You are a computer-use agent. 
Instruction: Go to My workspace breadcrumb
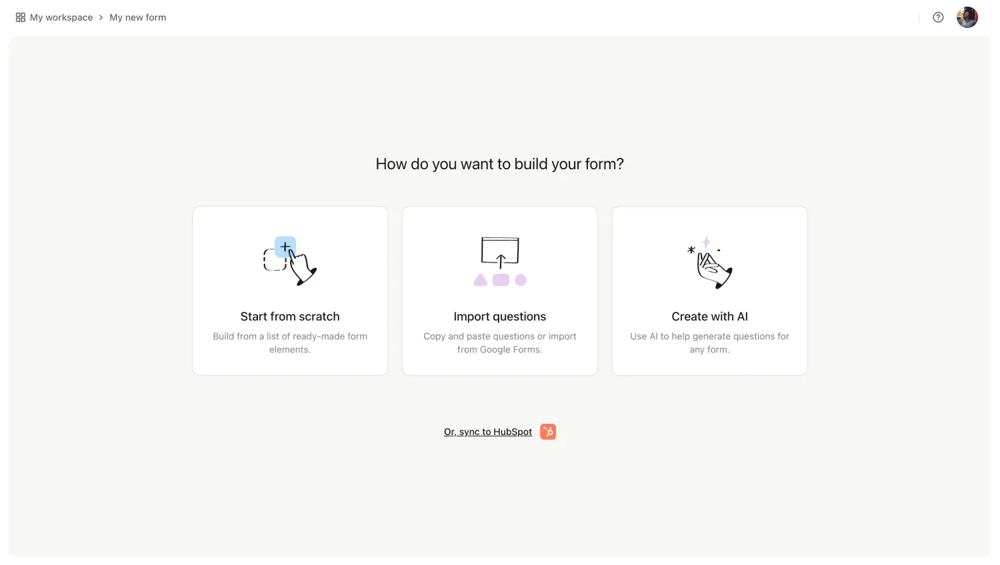pyautogui.click(x=61, y=17)
